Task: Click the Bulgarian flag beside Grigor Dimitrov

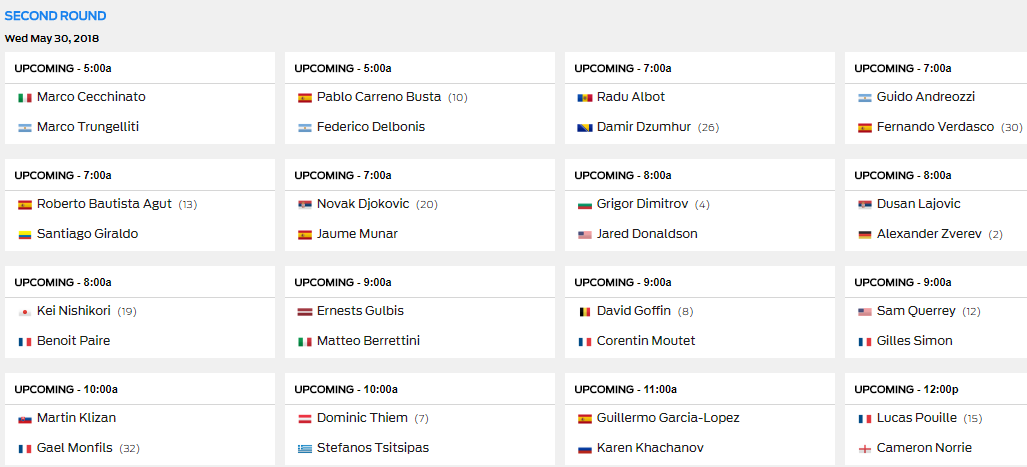Action: (585, 204)
